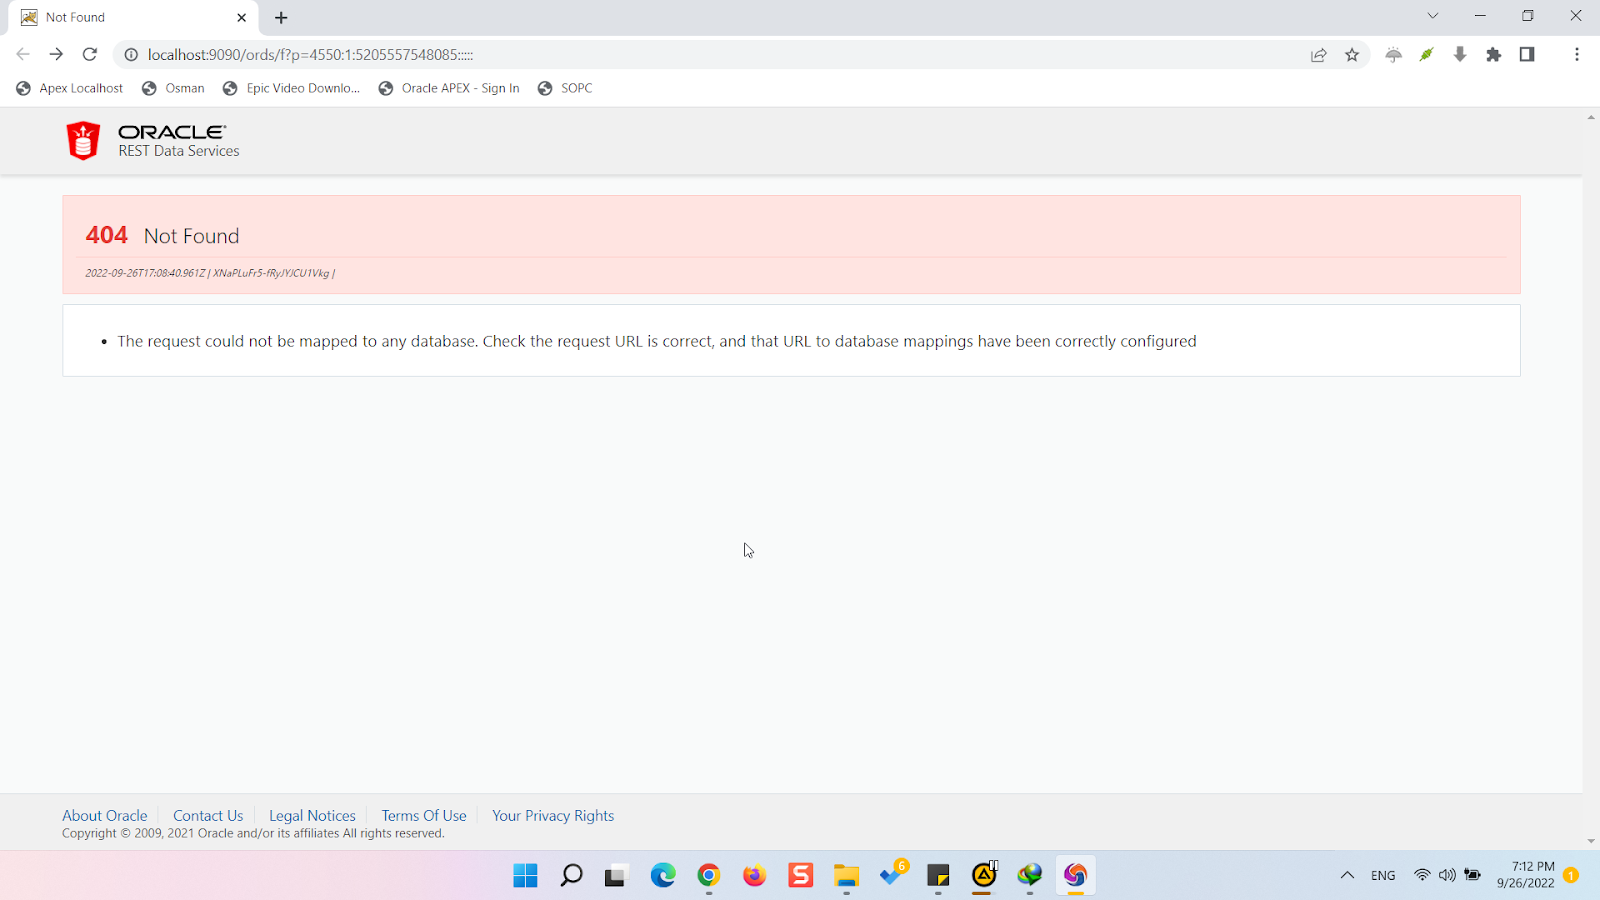This screenshot has width=1600, height=900.
Task: Show hidden system tray icons
Action: pyautogui.click(x=1347, y=875)
